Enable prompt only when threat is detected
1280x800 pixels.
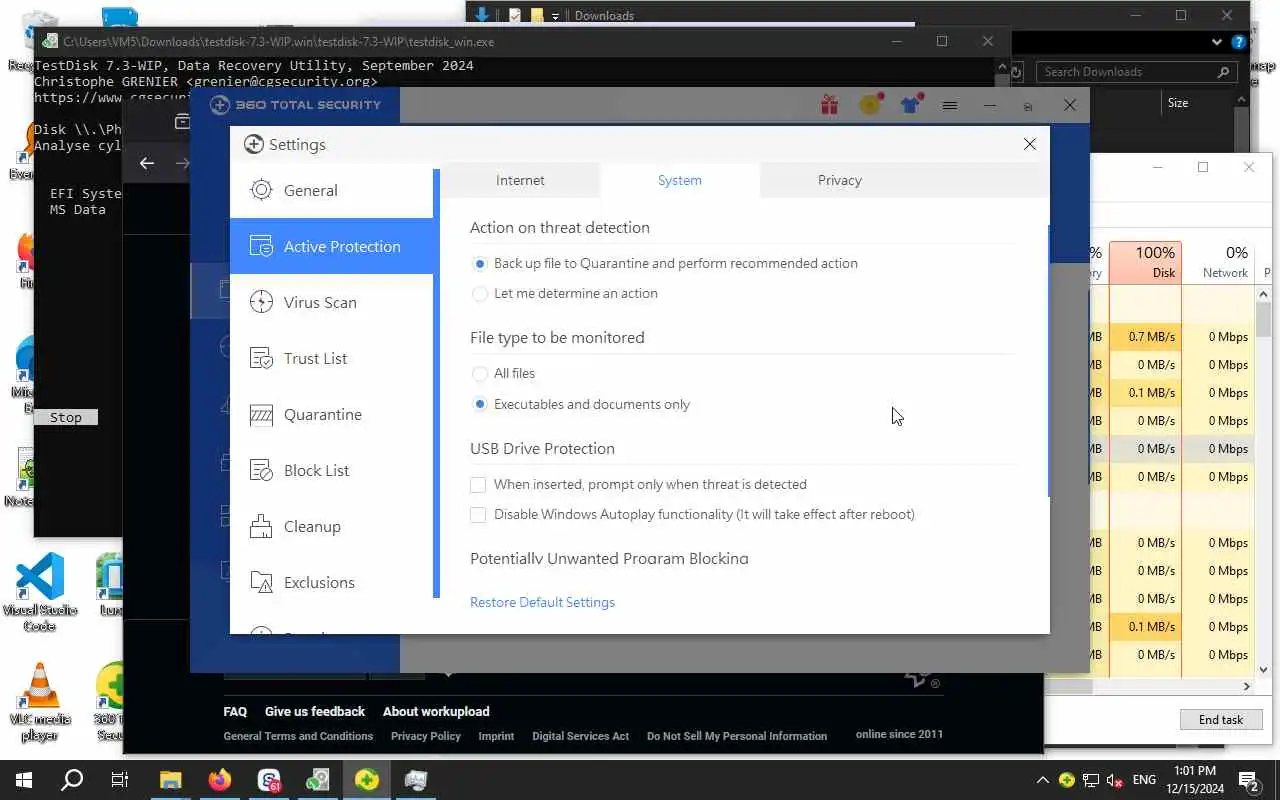[x=478, y=484]
